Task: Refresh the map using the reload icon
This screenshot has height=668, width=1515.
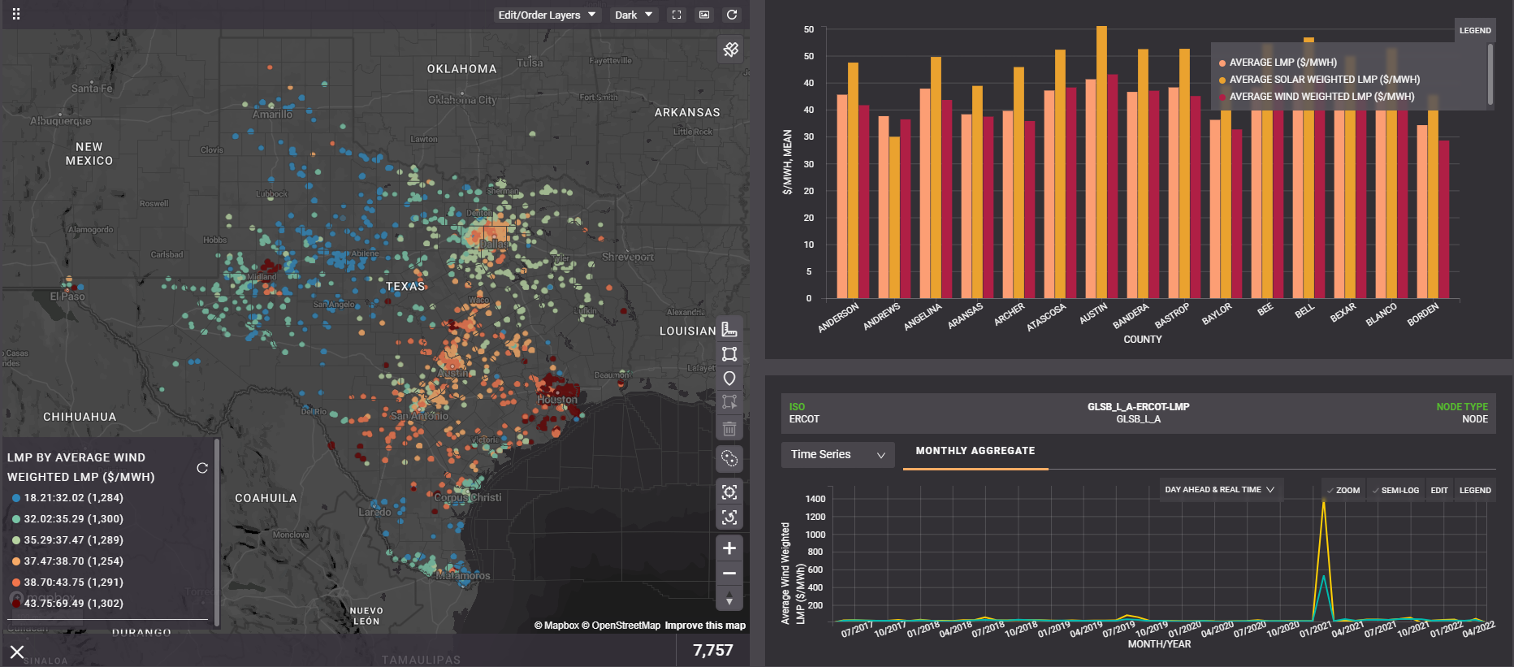Action: pos(732,15)
